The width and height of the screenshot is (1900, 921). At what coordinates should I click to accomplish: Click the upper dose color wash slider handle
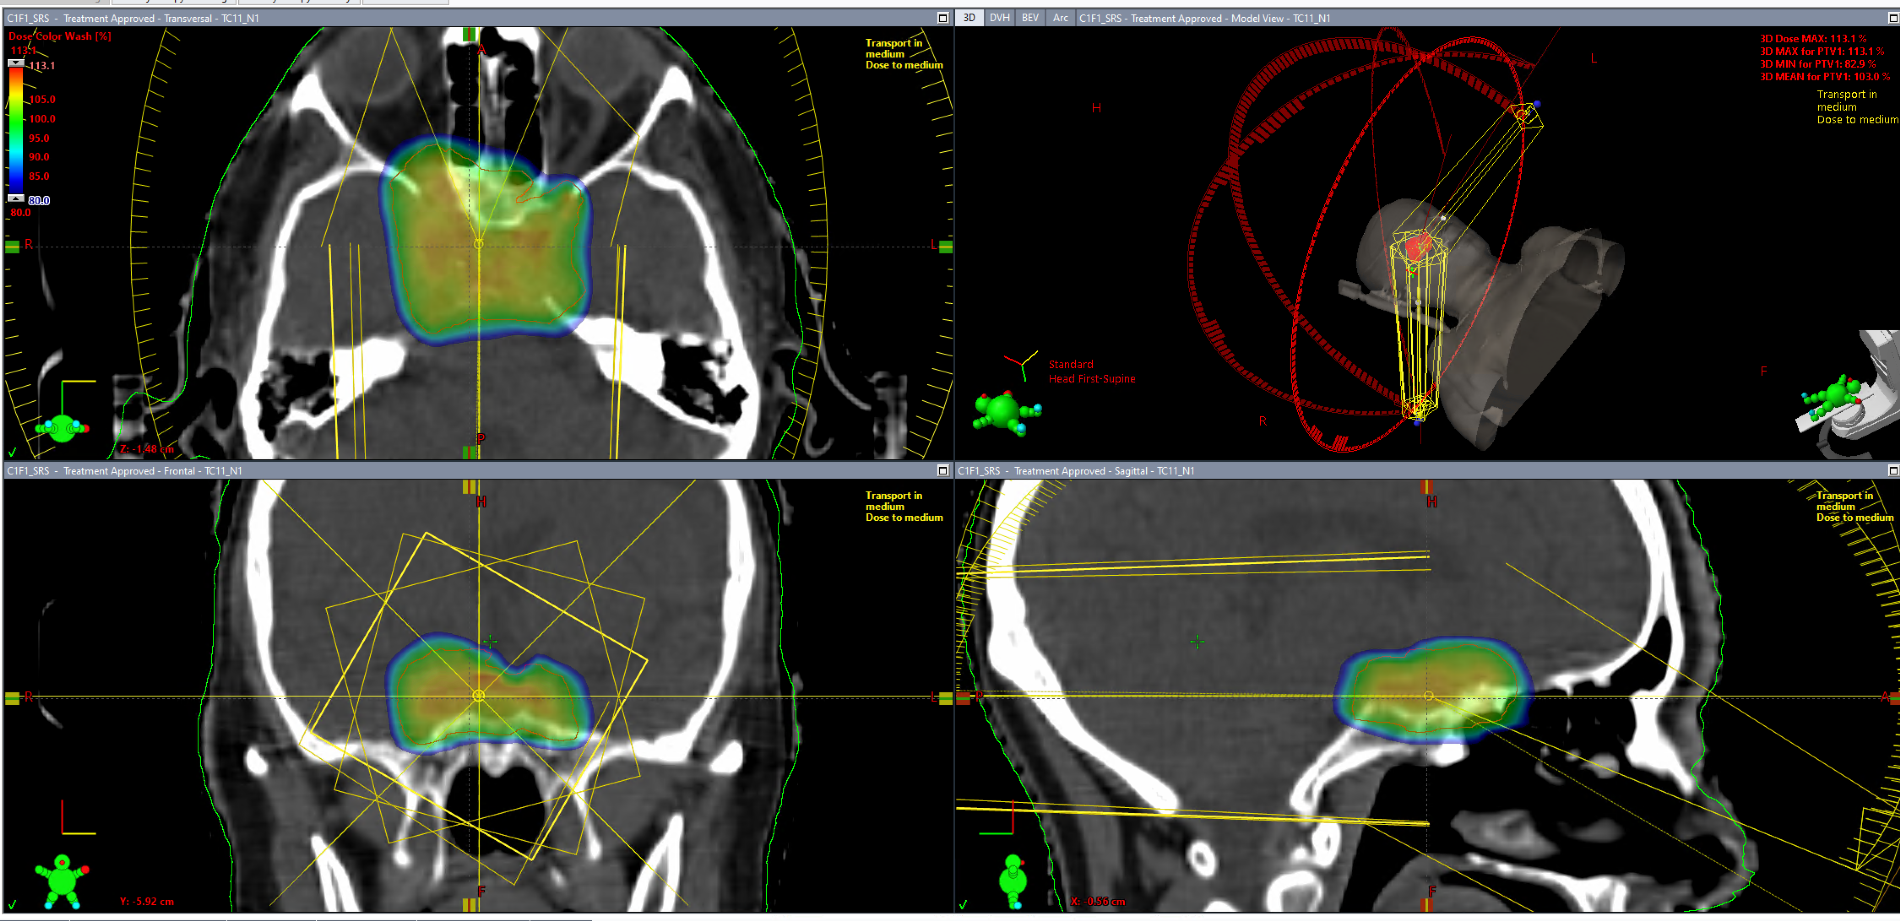(16, 63)
